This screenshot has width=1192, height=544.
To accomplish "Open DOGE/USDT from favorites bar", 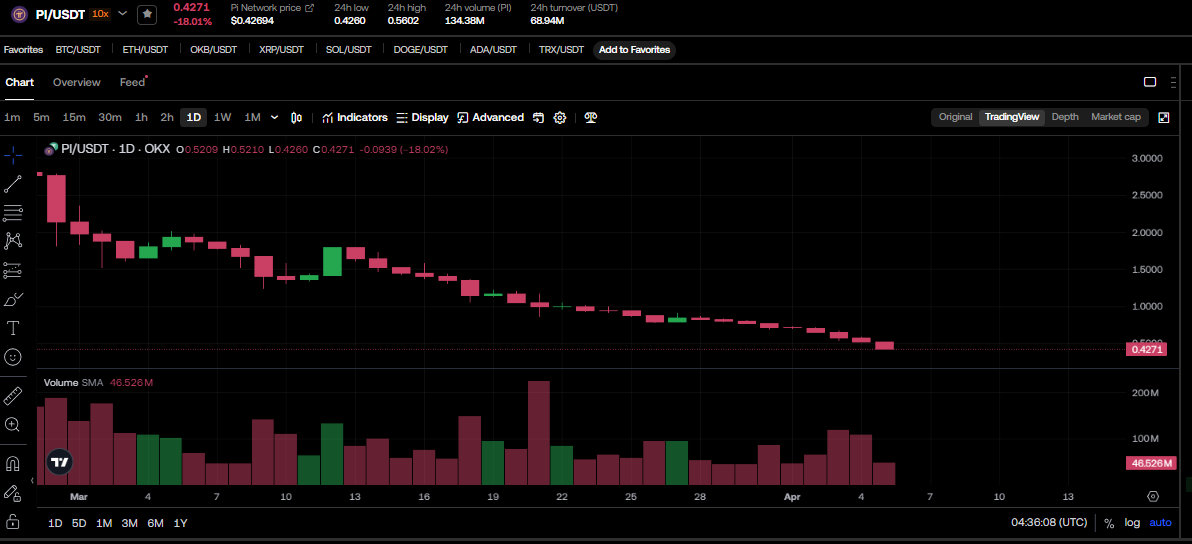I will click(x=420, y=50).
